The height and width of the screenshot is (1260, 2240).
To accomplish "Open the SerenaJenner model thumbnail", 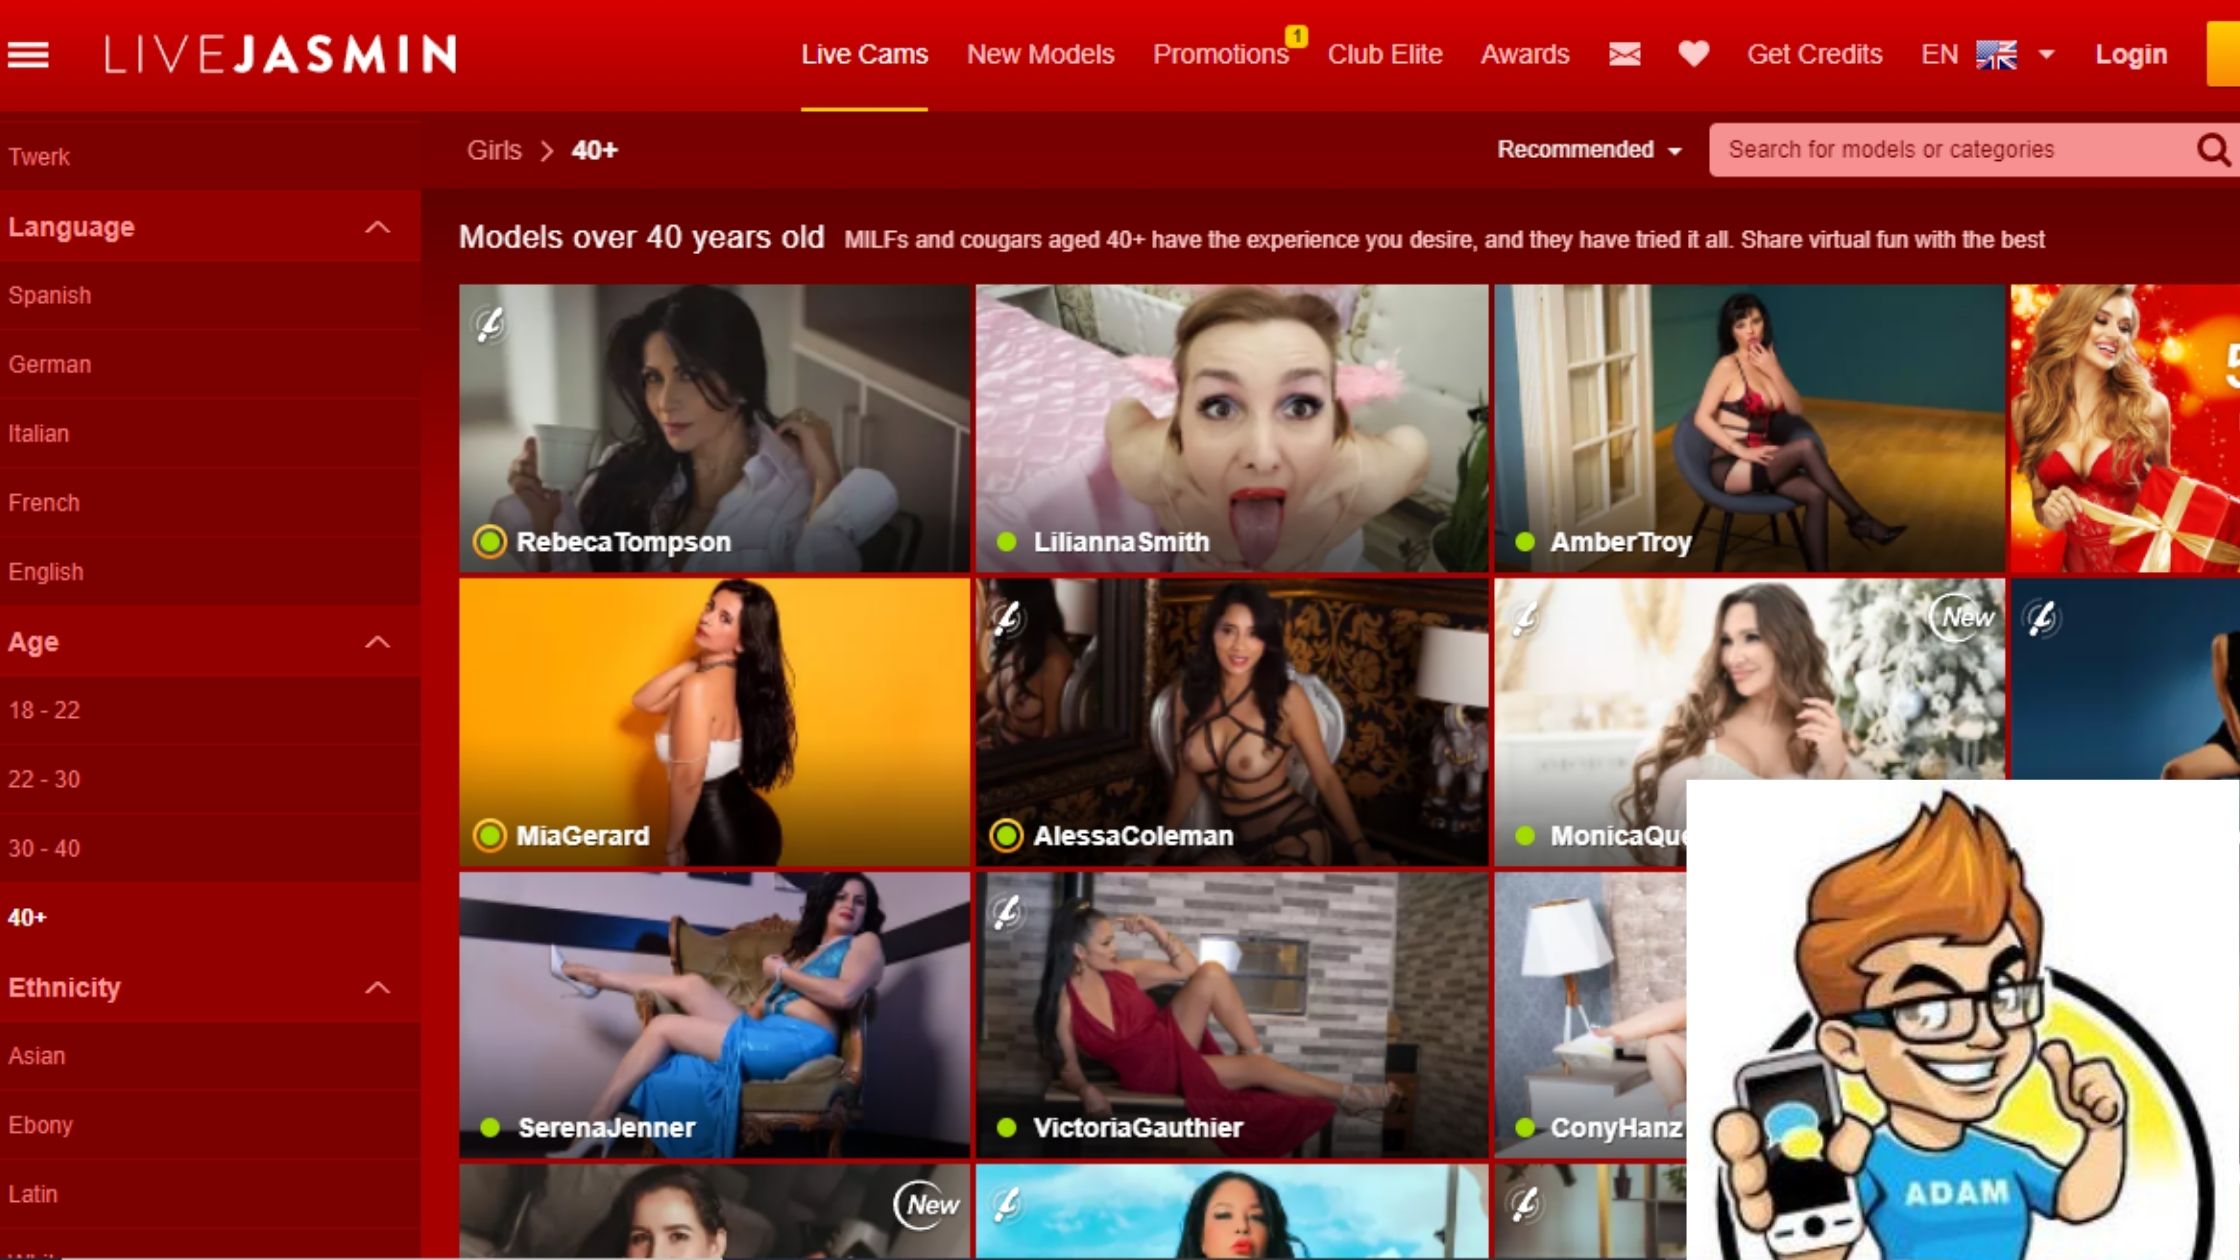I will pyautogui.click(x=714, y=1015).
